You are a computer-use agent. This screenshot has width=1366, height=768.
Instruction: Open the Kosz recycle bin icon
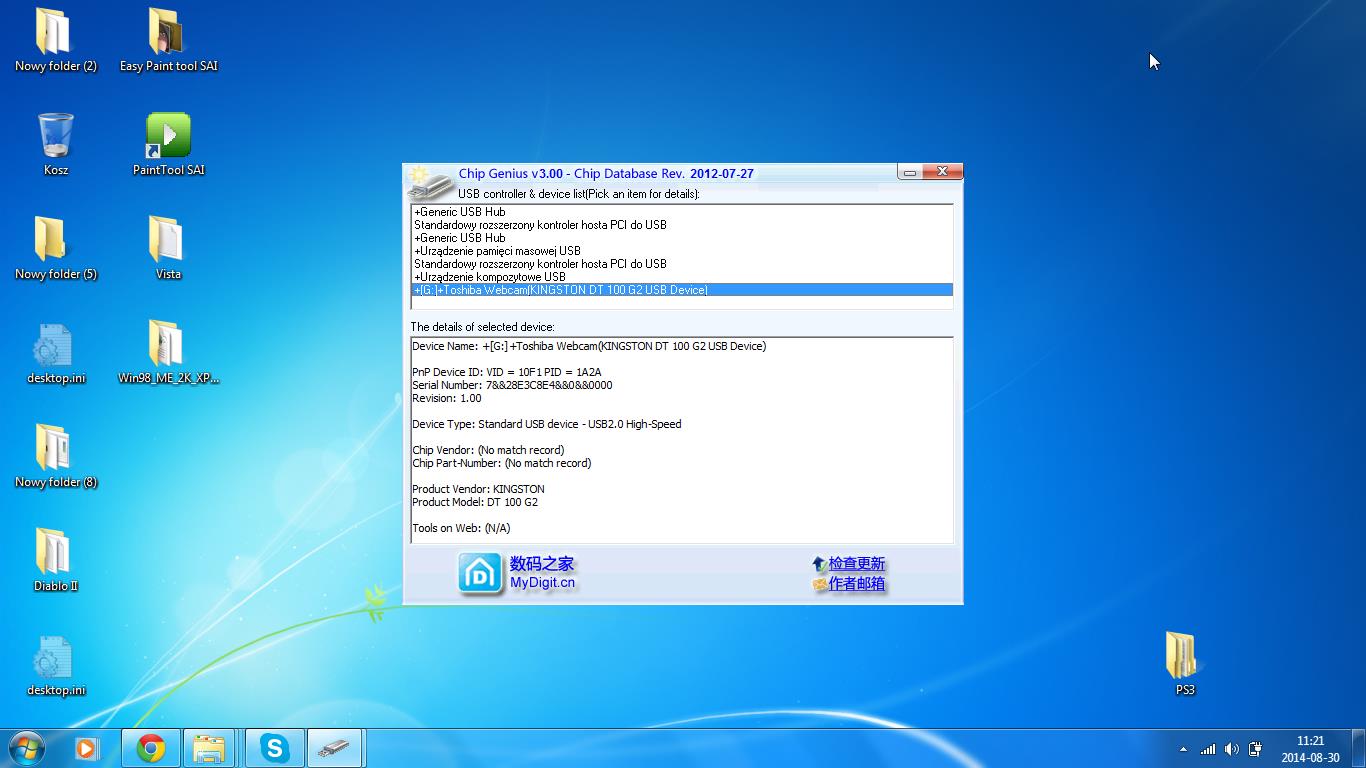click(56, 145)
